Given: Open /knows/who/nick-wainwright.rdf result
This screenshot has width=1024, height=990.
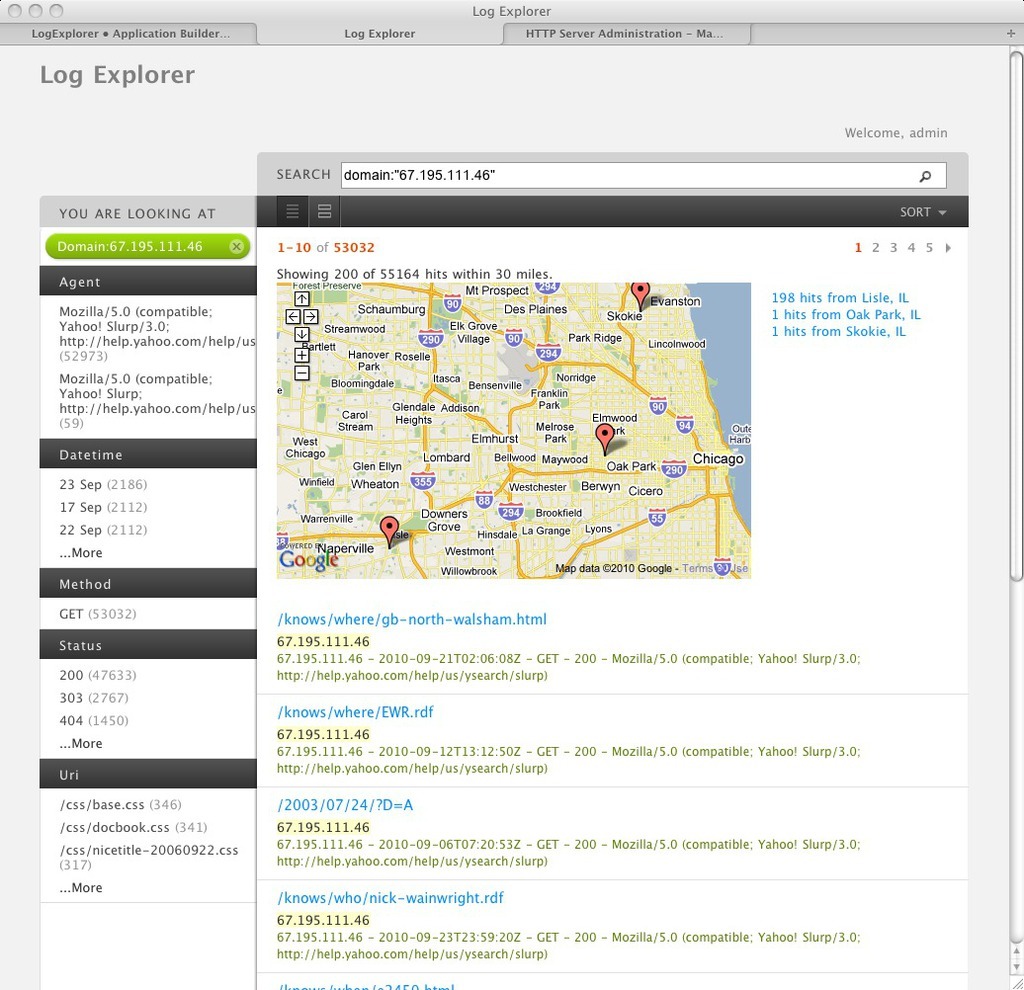Looking at the screenshot, I should coord(391,898).
